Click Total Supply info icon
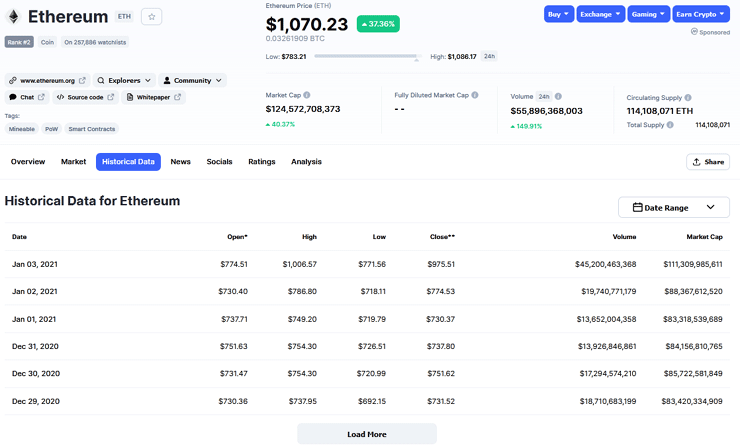The width and height of the screenshot is (740, 445). [670, 125]
